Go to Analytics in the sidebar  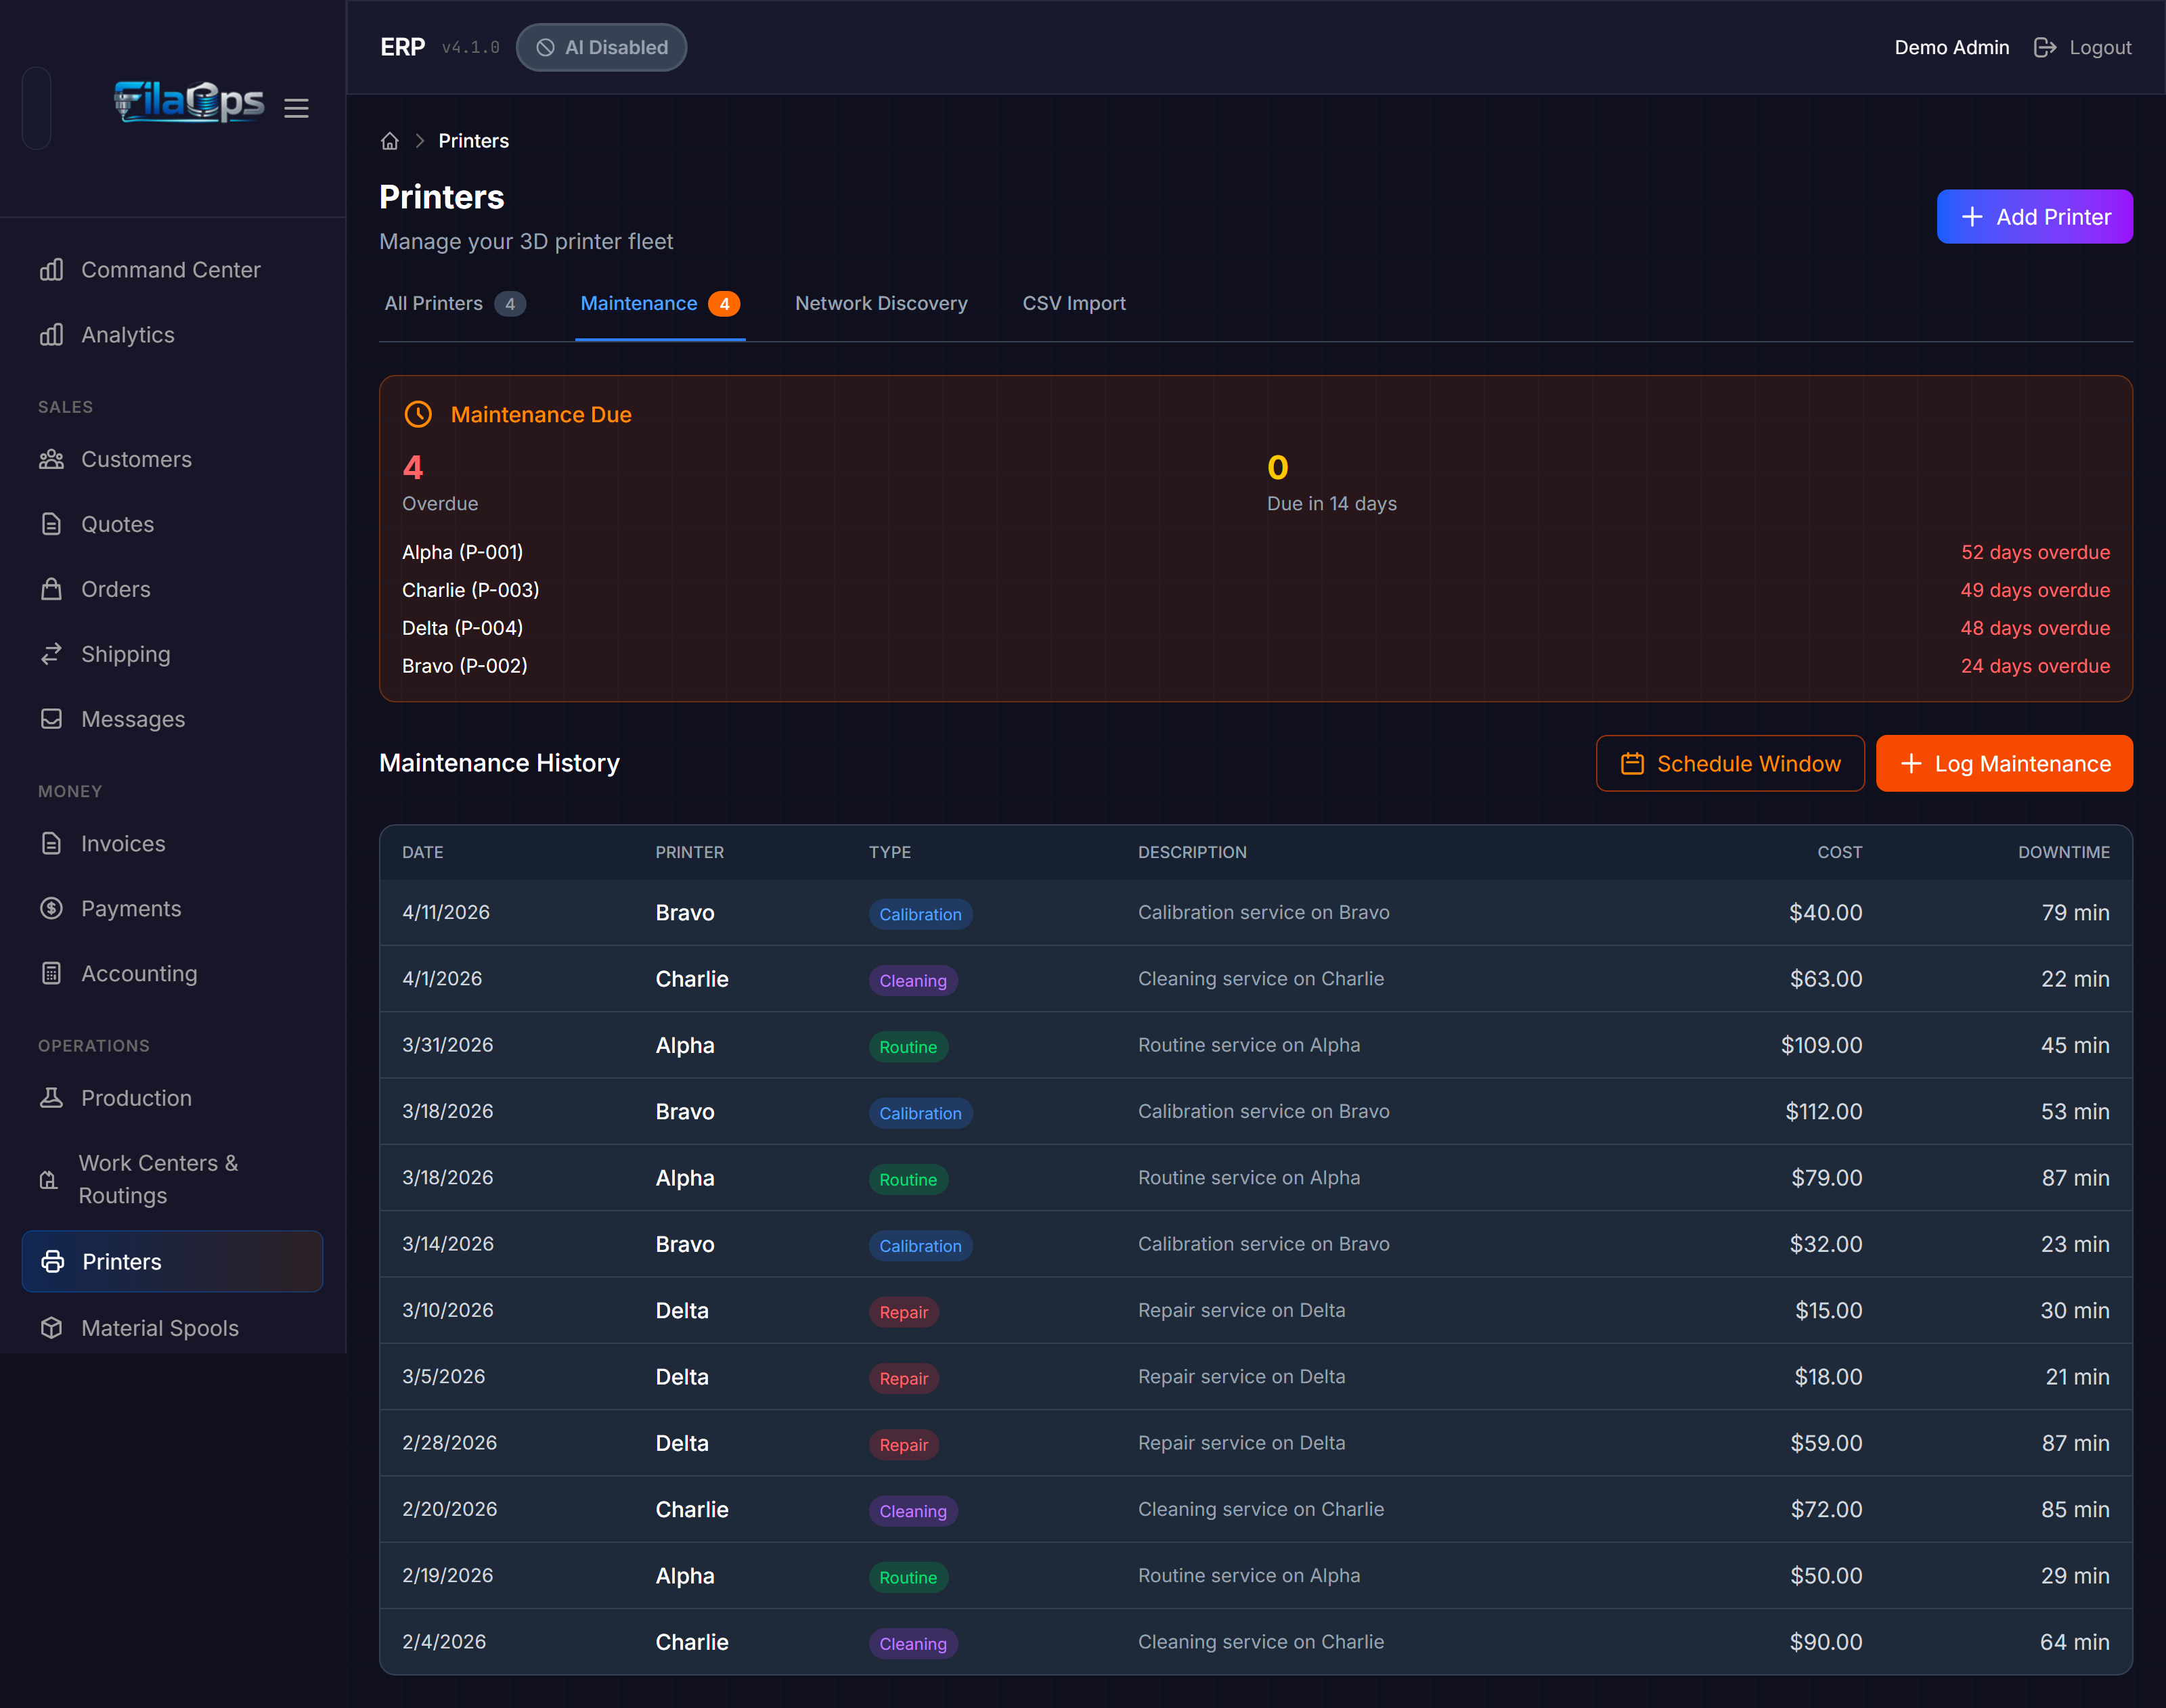coord(172,335)
